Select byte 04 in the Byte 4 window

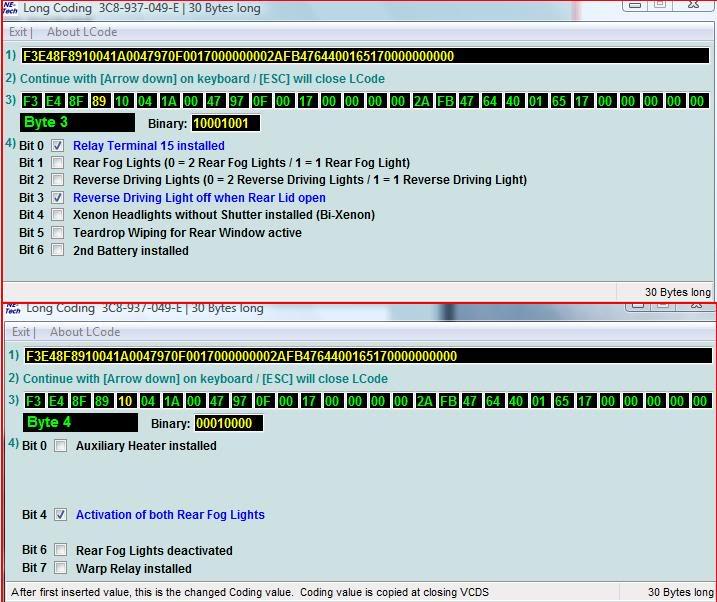tap(148, 401)
